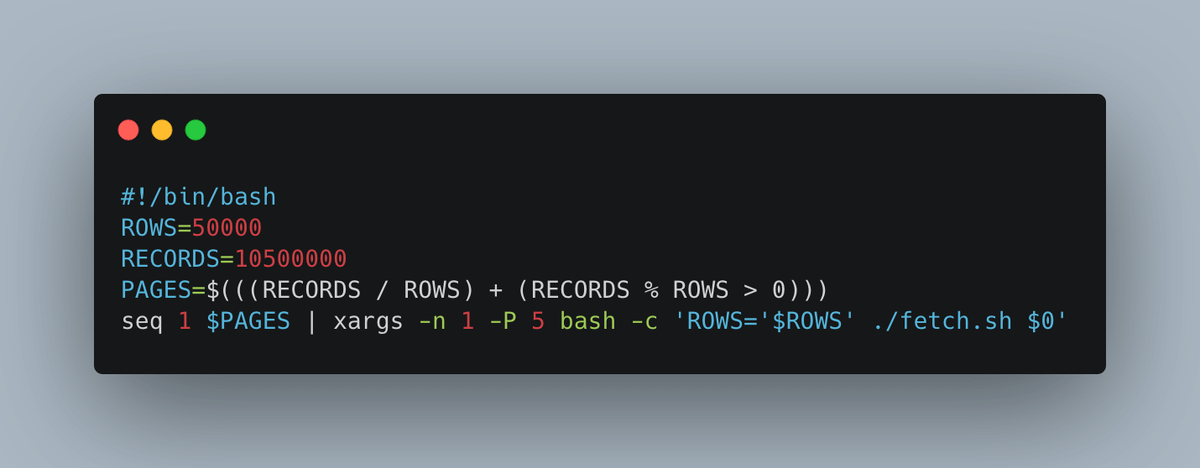The image size is (1200, 468).
Task: Click the red close dot
Action: pyautogui.click(x=128, y=130)
